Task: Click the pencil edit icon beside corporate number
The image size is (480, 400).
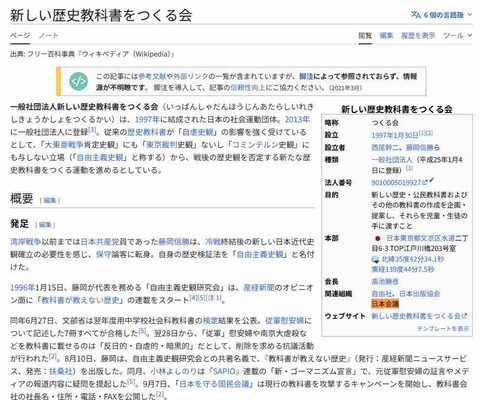Action: 432,180
